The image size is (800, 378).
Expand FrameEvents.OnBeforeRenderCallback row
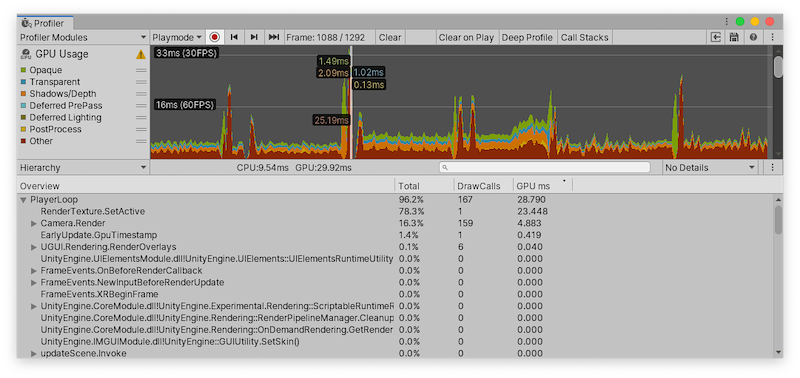pyautogui.click(x=34, y=270)
